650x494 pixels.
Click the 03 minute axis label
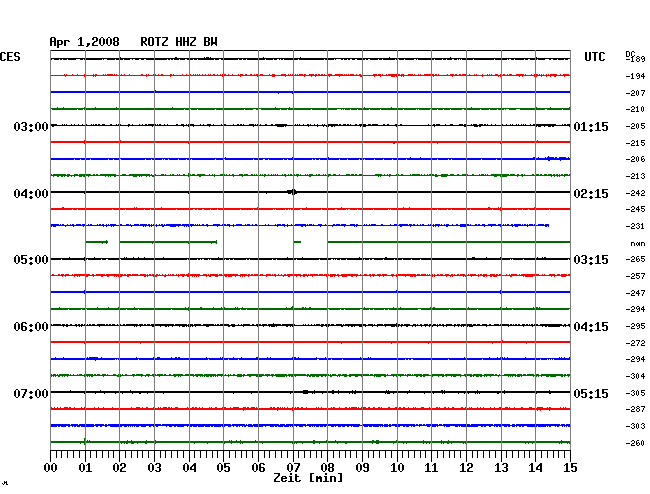coord(154,468)
